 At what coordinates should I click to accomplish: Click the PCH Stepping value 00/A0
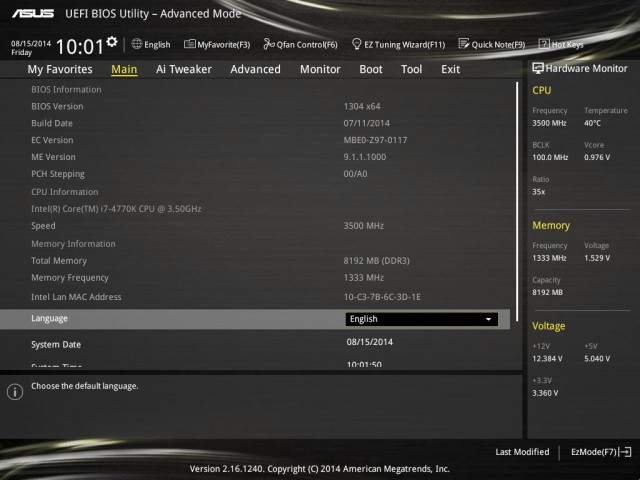pos(355,174)
